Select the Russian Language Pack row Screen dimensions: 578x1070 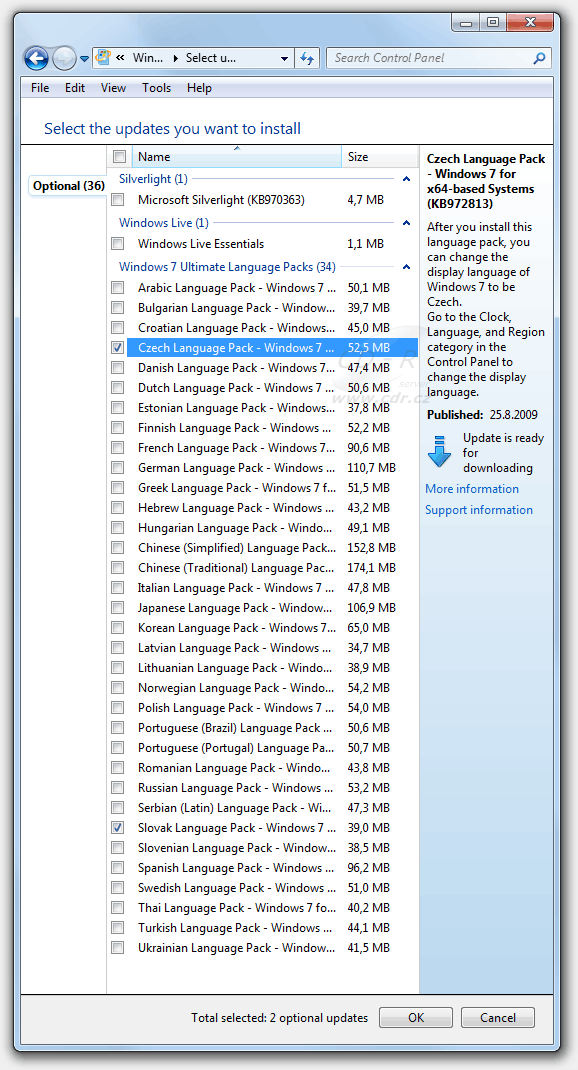coord(272,787)
